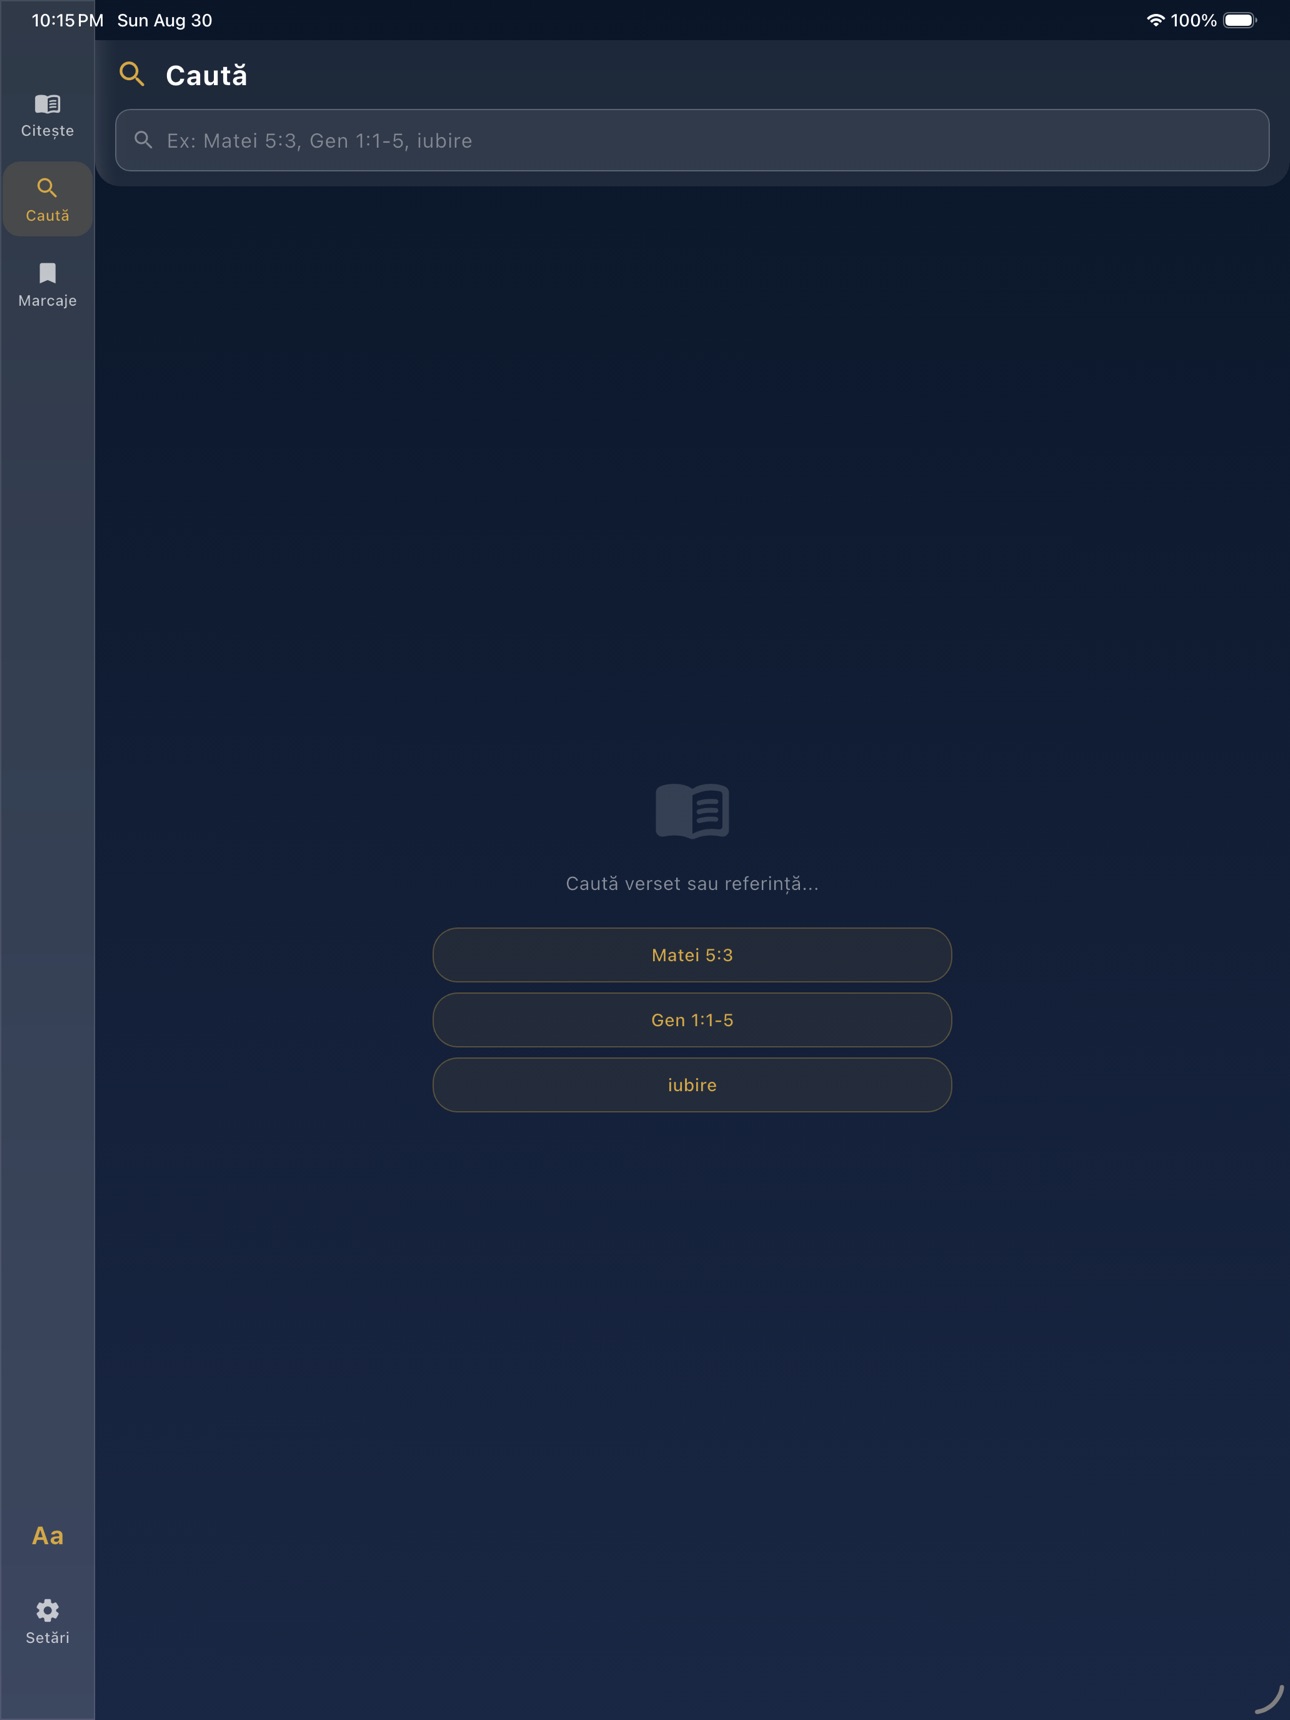Click the open book icon in empty state

coord(692,810)
